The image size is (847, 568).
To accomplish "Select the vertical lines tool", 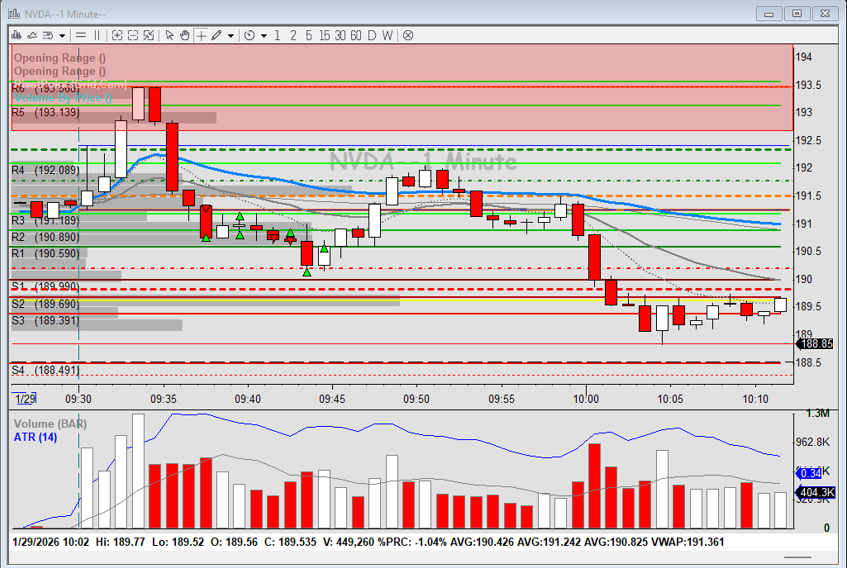I will click(x=97, y=36).
